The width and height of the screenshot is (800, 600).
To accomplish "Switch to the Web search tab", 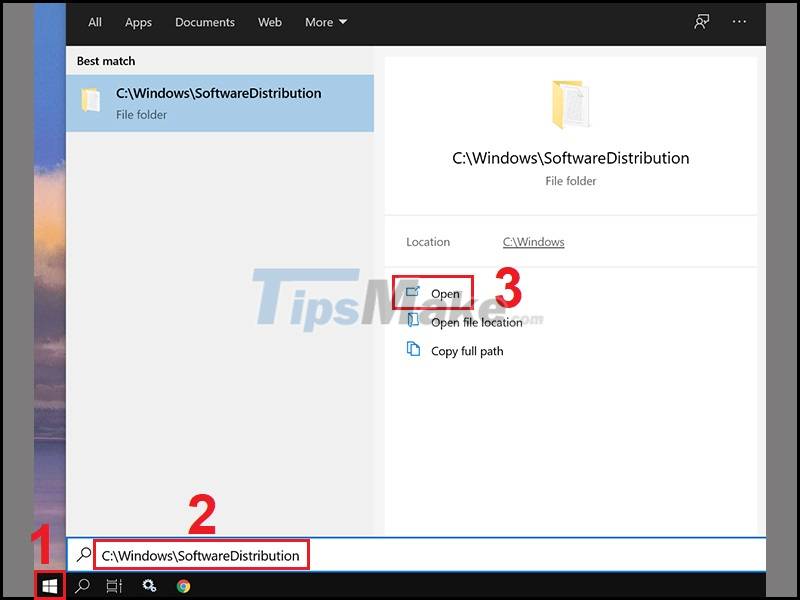I will (269, 22).
